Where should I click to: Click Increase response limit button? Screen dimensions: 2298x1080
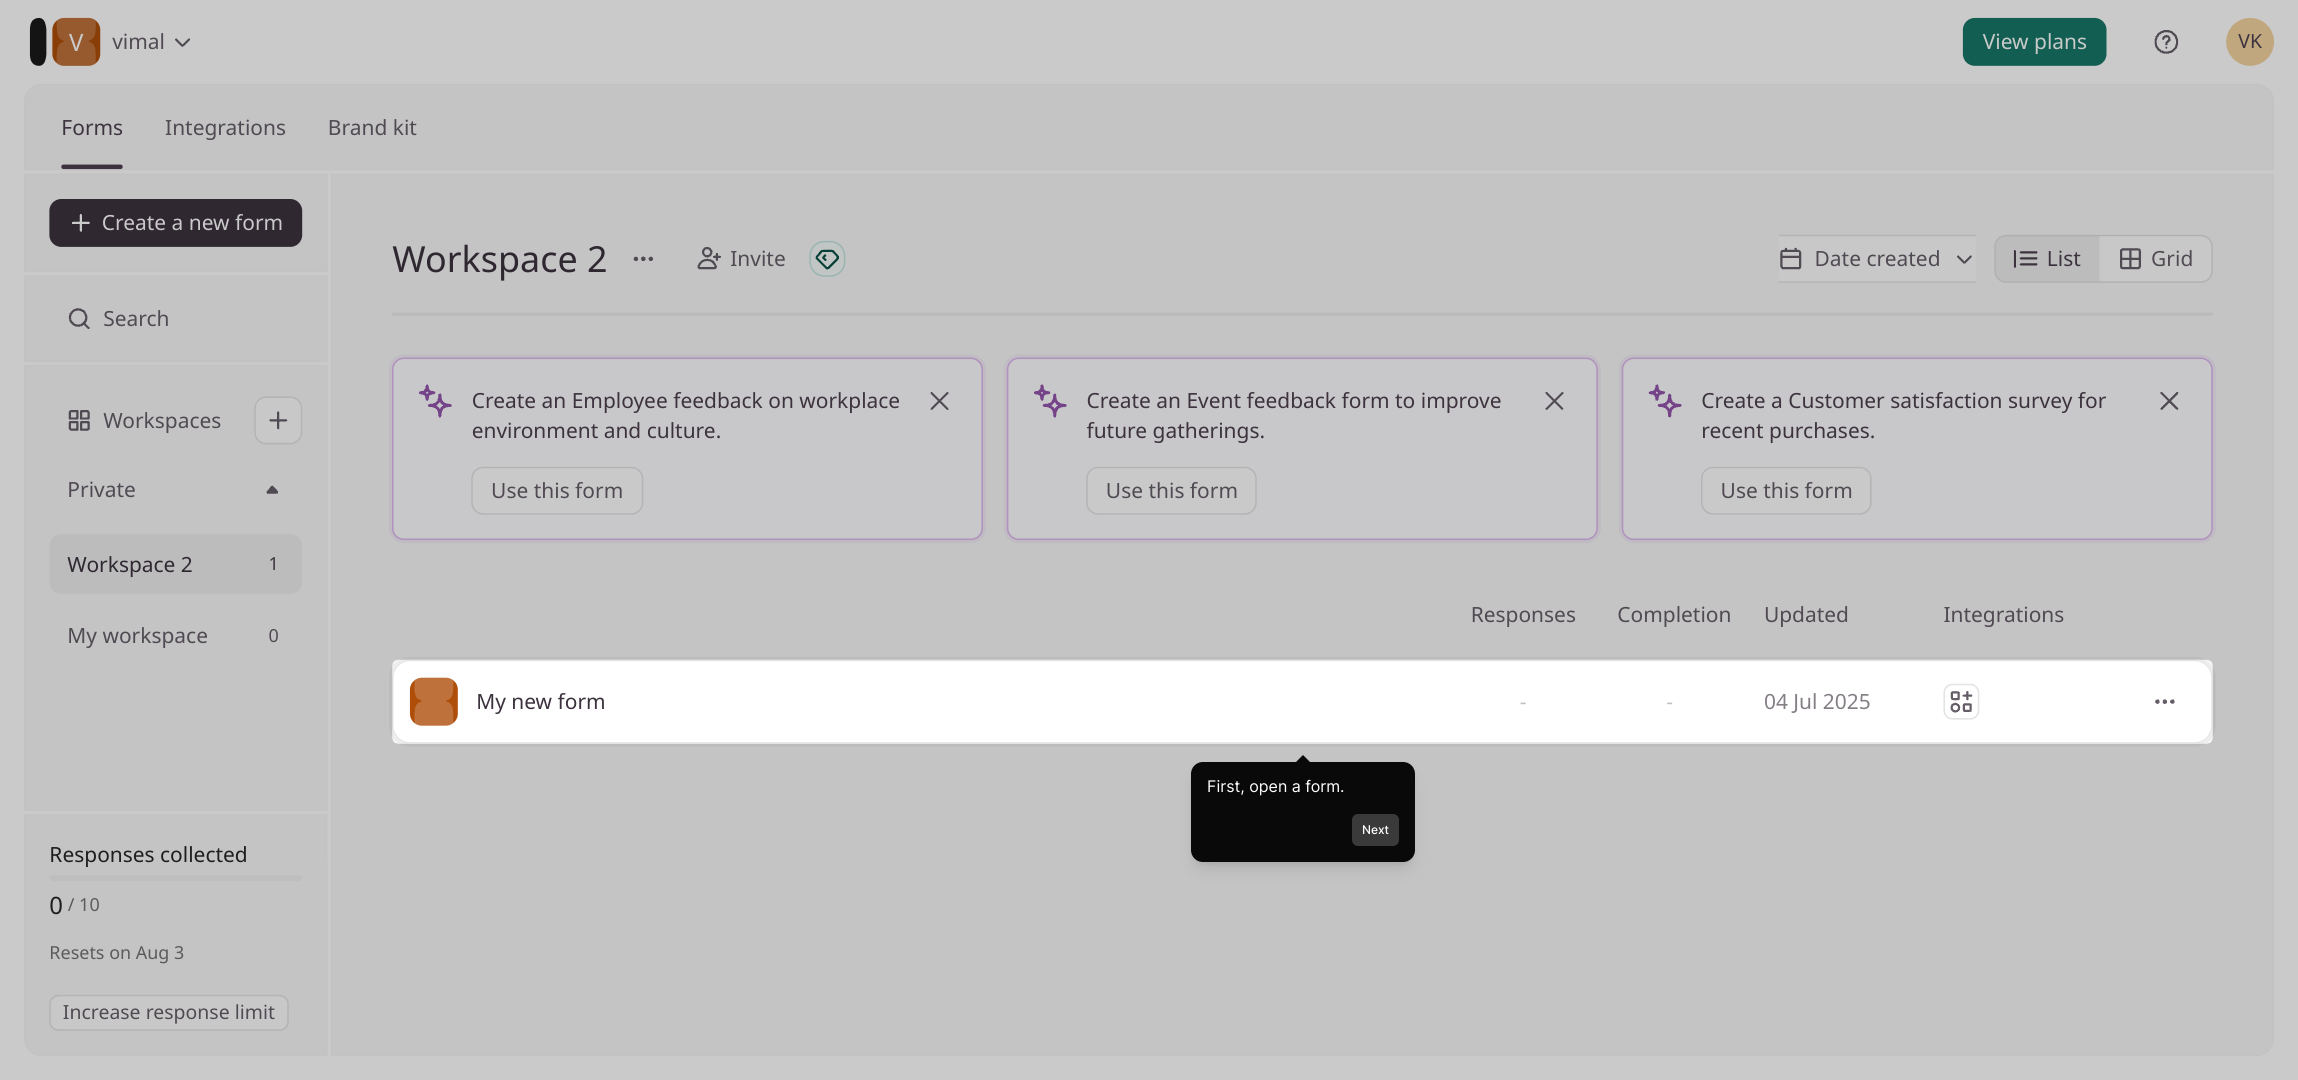pyautogui.click(x=169, y=1013)
